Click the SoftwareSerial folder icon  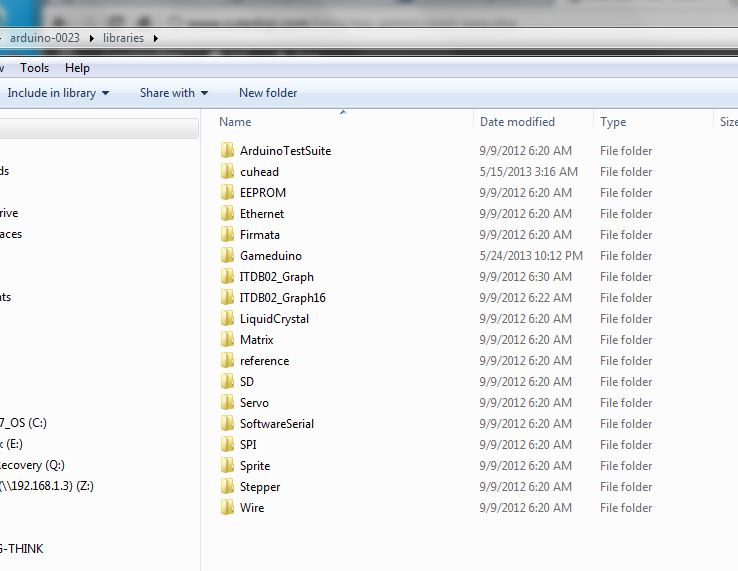click(227, 424)
